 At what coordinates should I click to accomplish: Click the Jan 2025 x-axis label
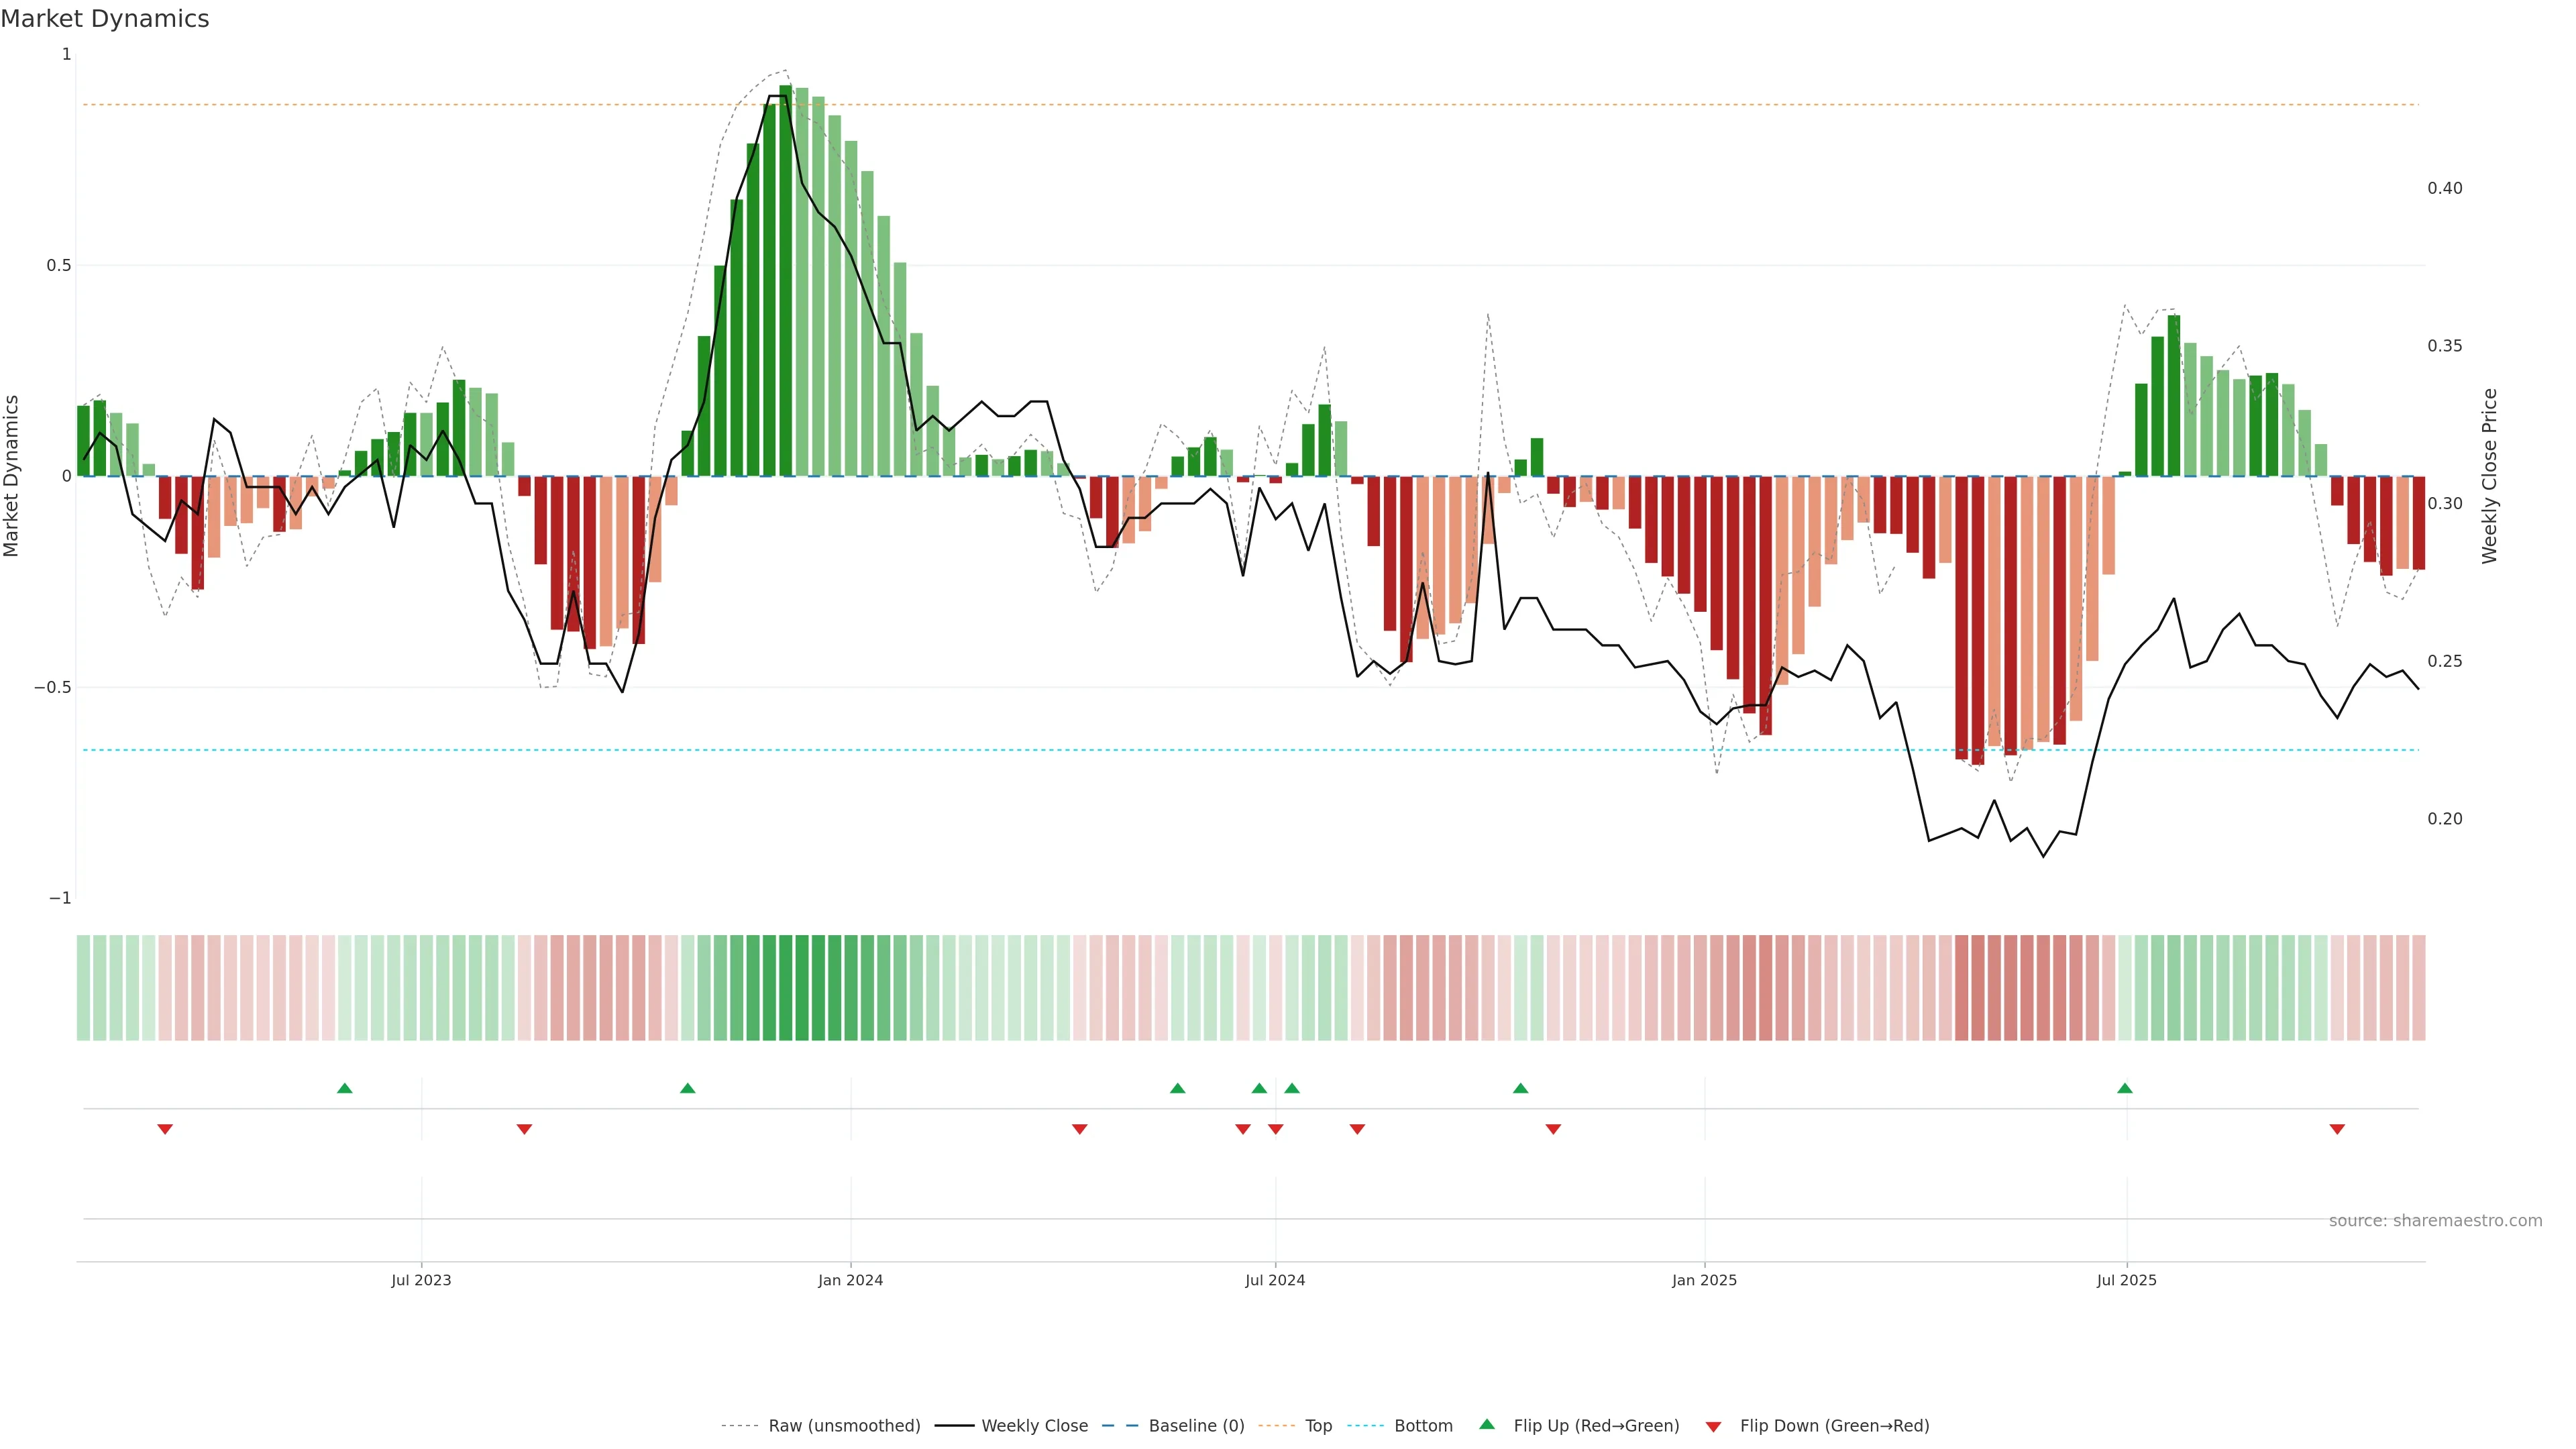click(1704, 1280)
